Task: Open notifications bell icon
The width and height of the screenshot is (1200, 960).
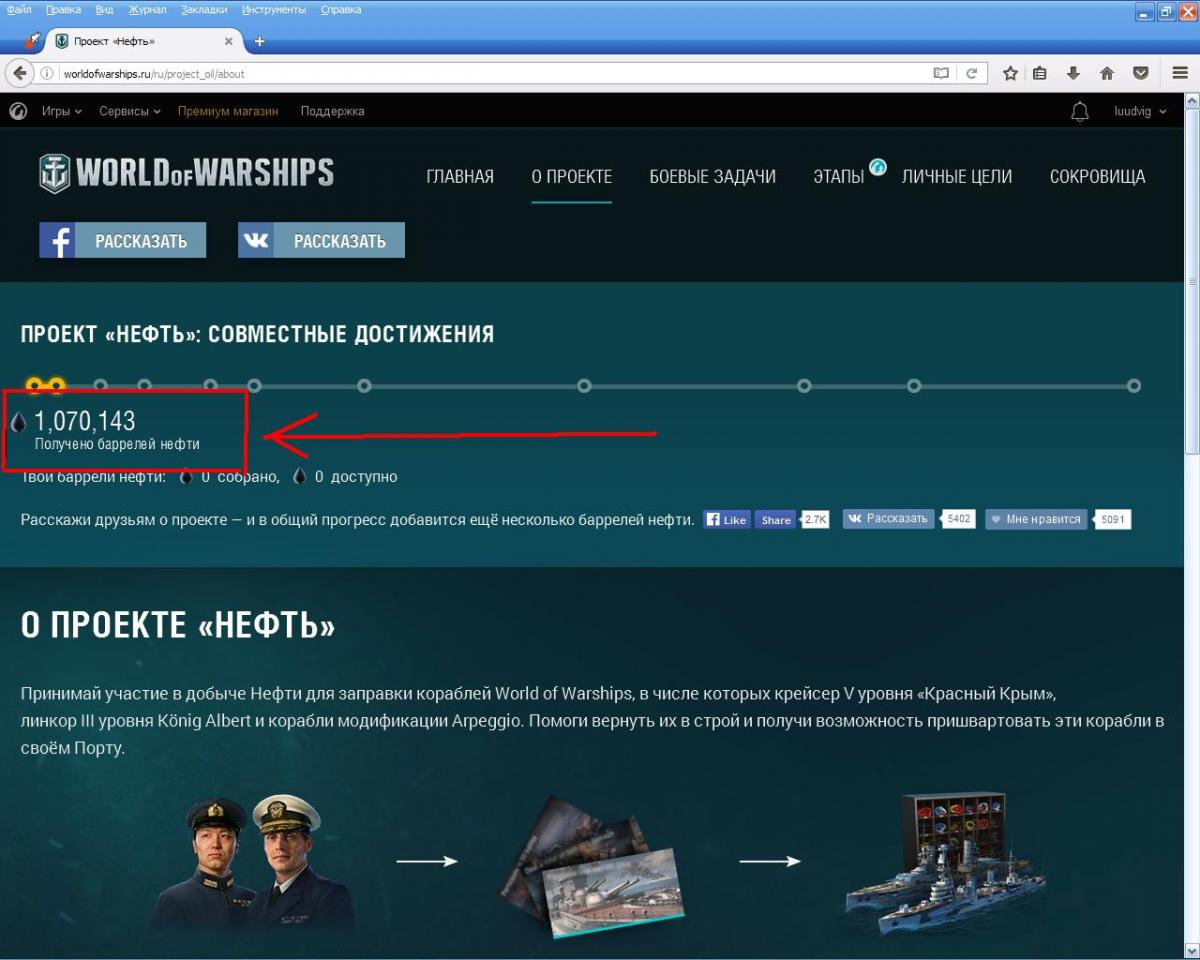Action: (x=1080, y=111)
